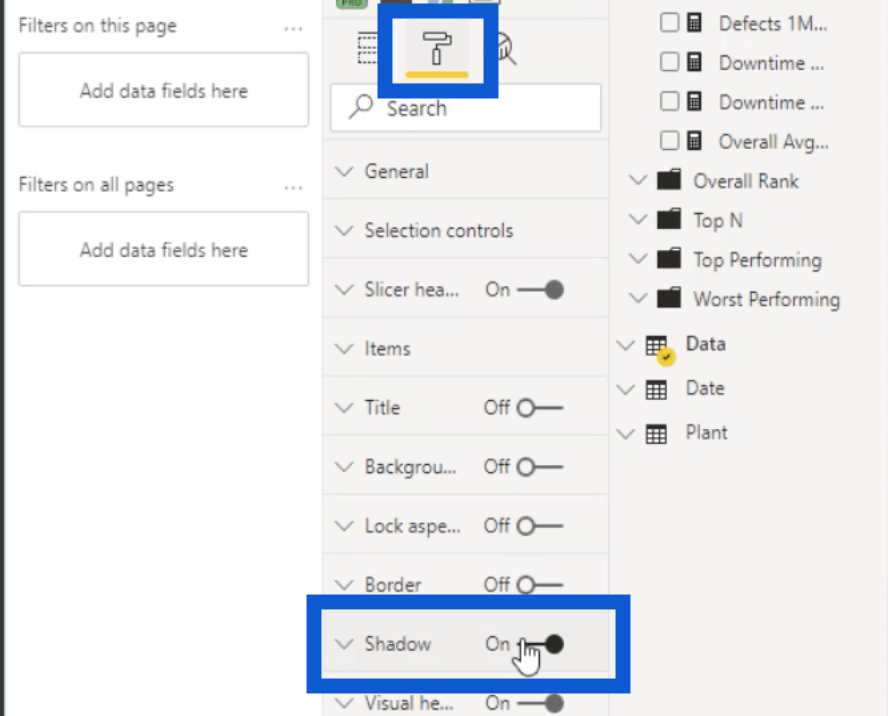Check the Defects 1M measure checkbox
The image size is (888, 716).
click(x=669, y=23)
